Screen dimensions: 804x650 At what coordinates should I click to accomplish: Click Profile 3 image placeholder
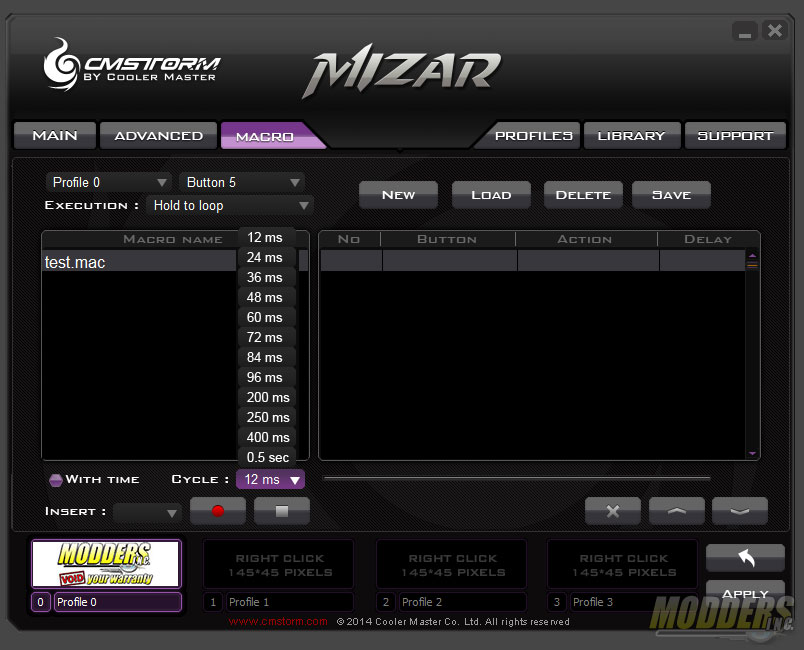622,564
